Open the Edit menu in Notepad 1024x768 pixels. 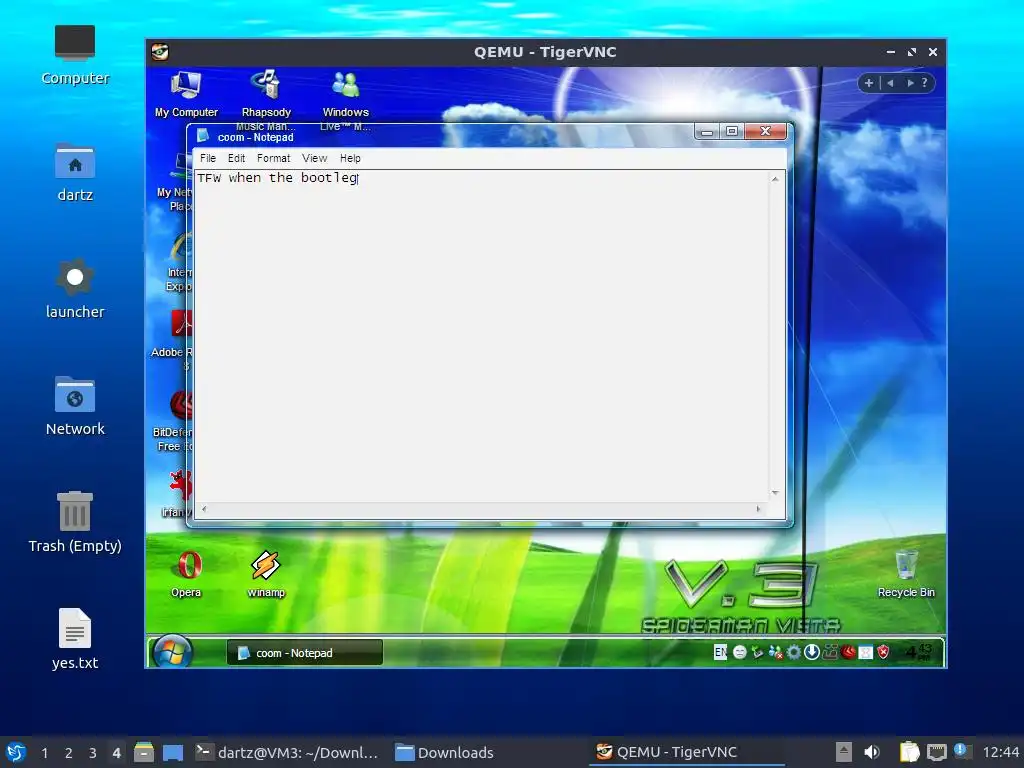coord(236,158)
